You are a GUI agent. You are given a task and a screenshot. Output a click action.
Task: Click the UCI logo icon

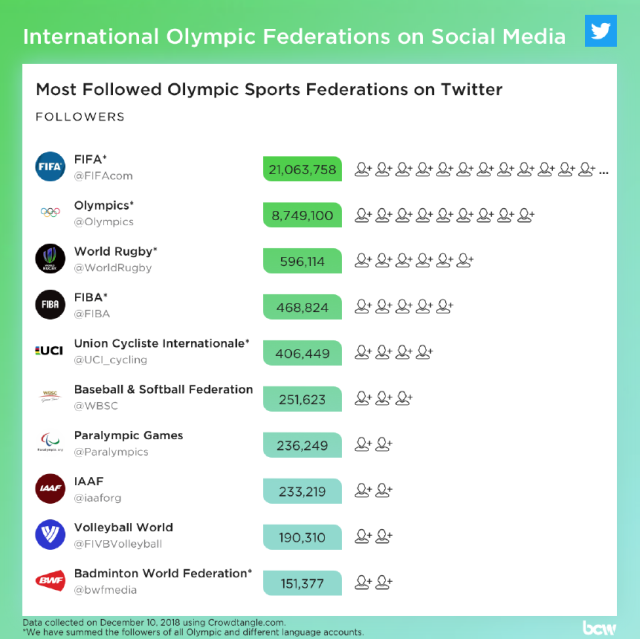tap(50, 350)
